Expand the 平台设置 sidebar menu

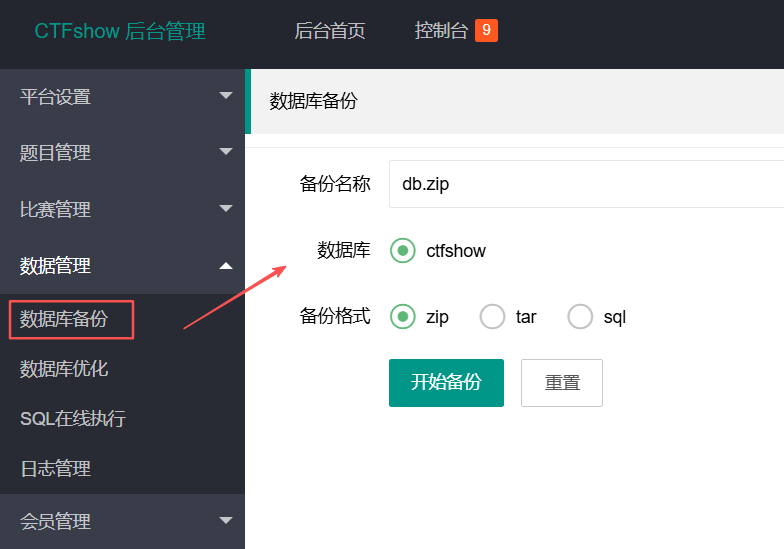122,96
